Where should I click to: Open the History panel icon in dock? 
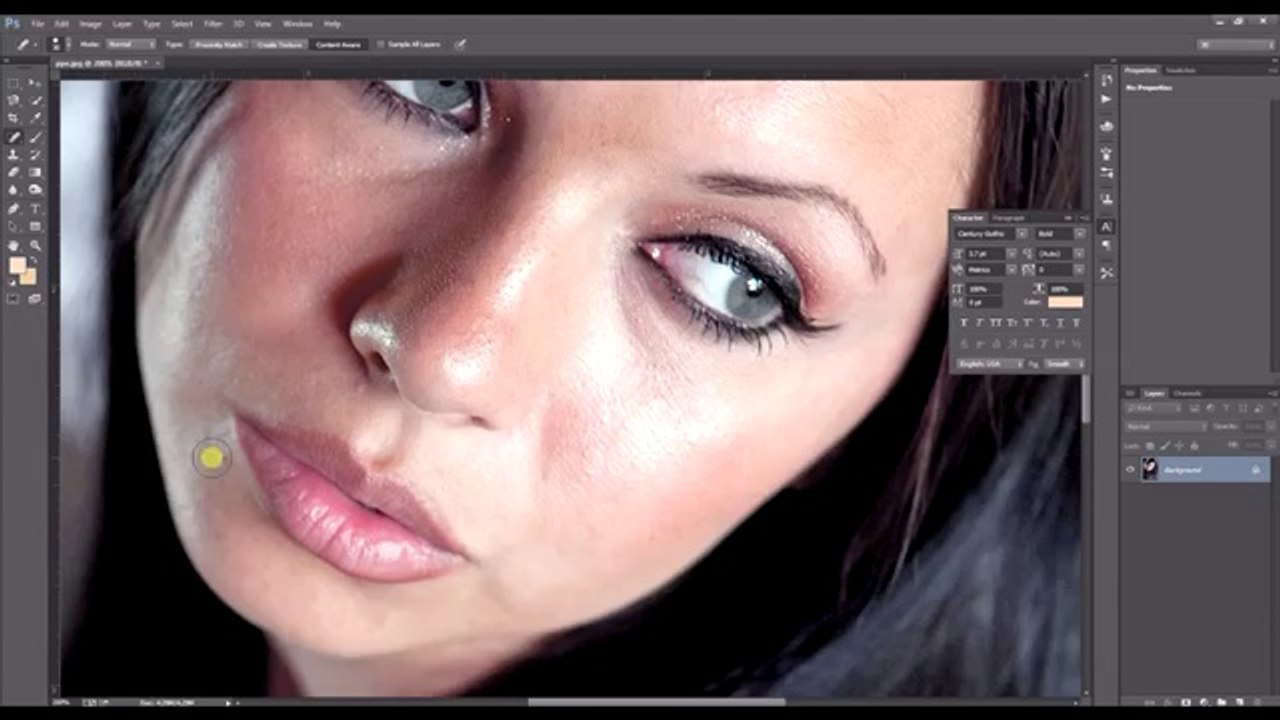1106,80
